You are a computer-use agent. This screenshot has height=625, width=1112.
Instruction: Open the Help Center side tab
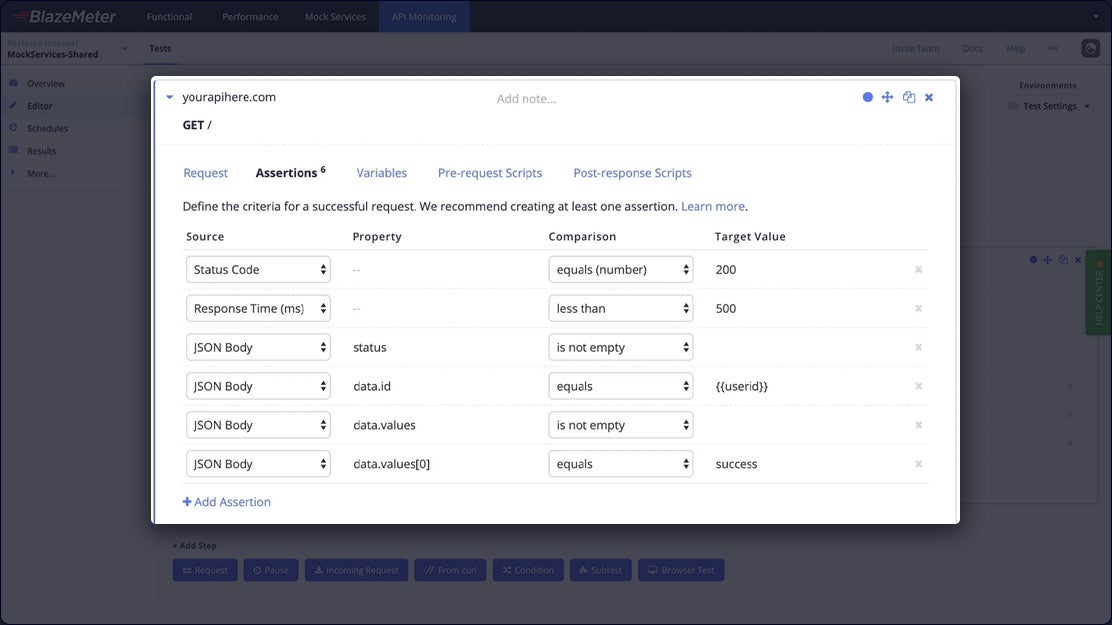[1099, 292]
